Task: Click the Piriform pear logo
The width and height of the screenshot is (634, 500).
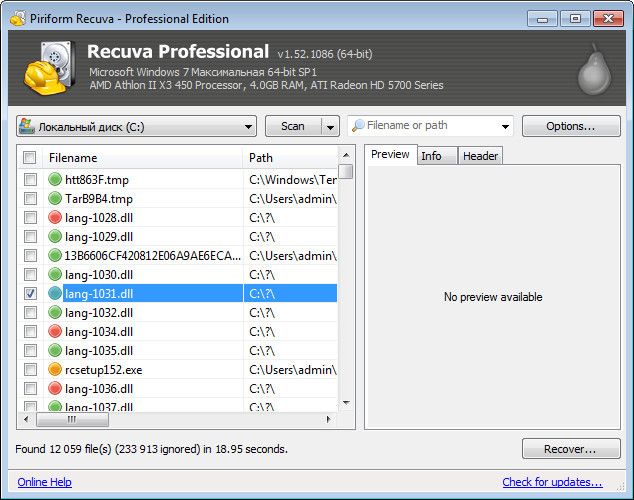Action: (x=594, y=69)
